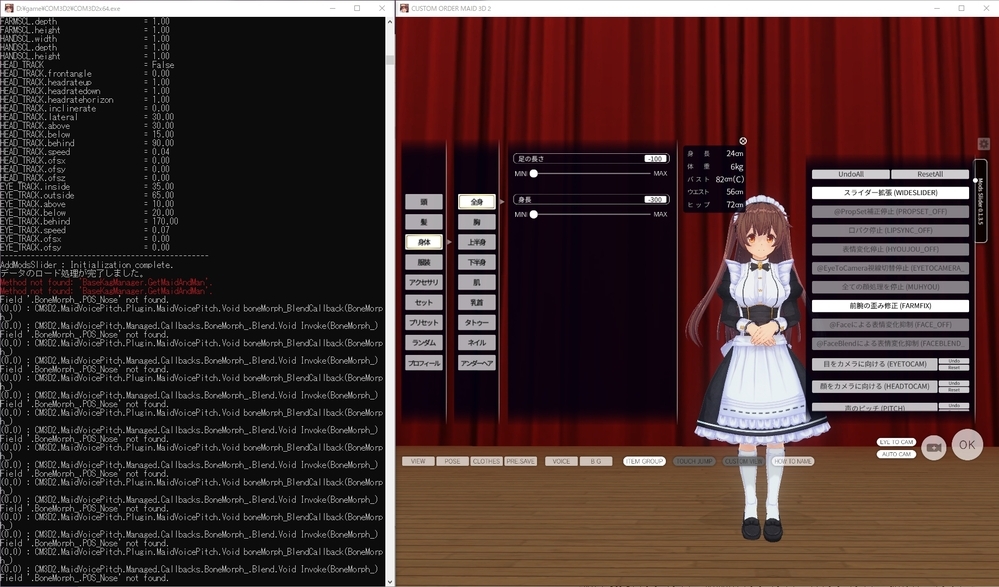999x587 pixels.
Task: Click the console window scrollbar thumb
Action: click(x=390, y=60)
